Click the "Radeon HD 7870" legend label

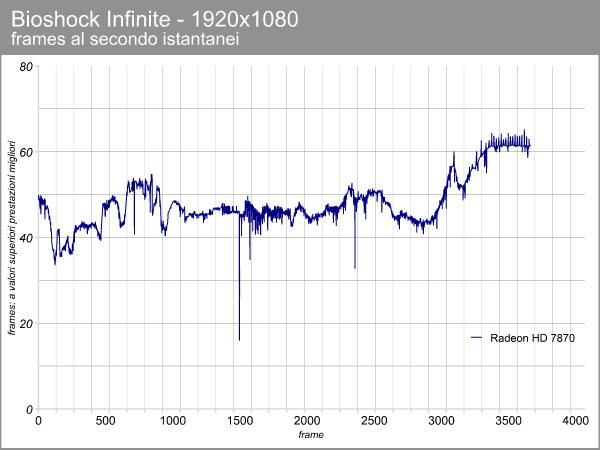(x=532, y=338)
